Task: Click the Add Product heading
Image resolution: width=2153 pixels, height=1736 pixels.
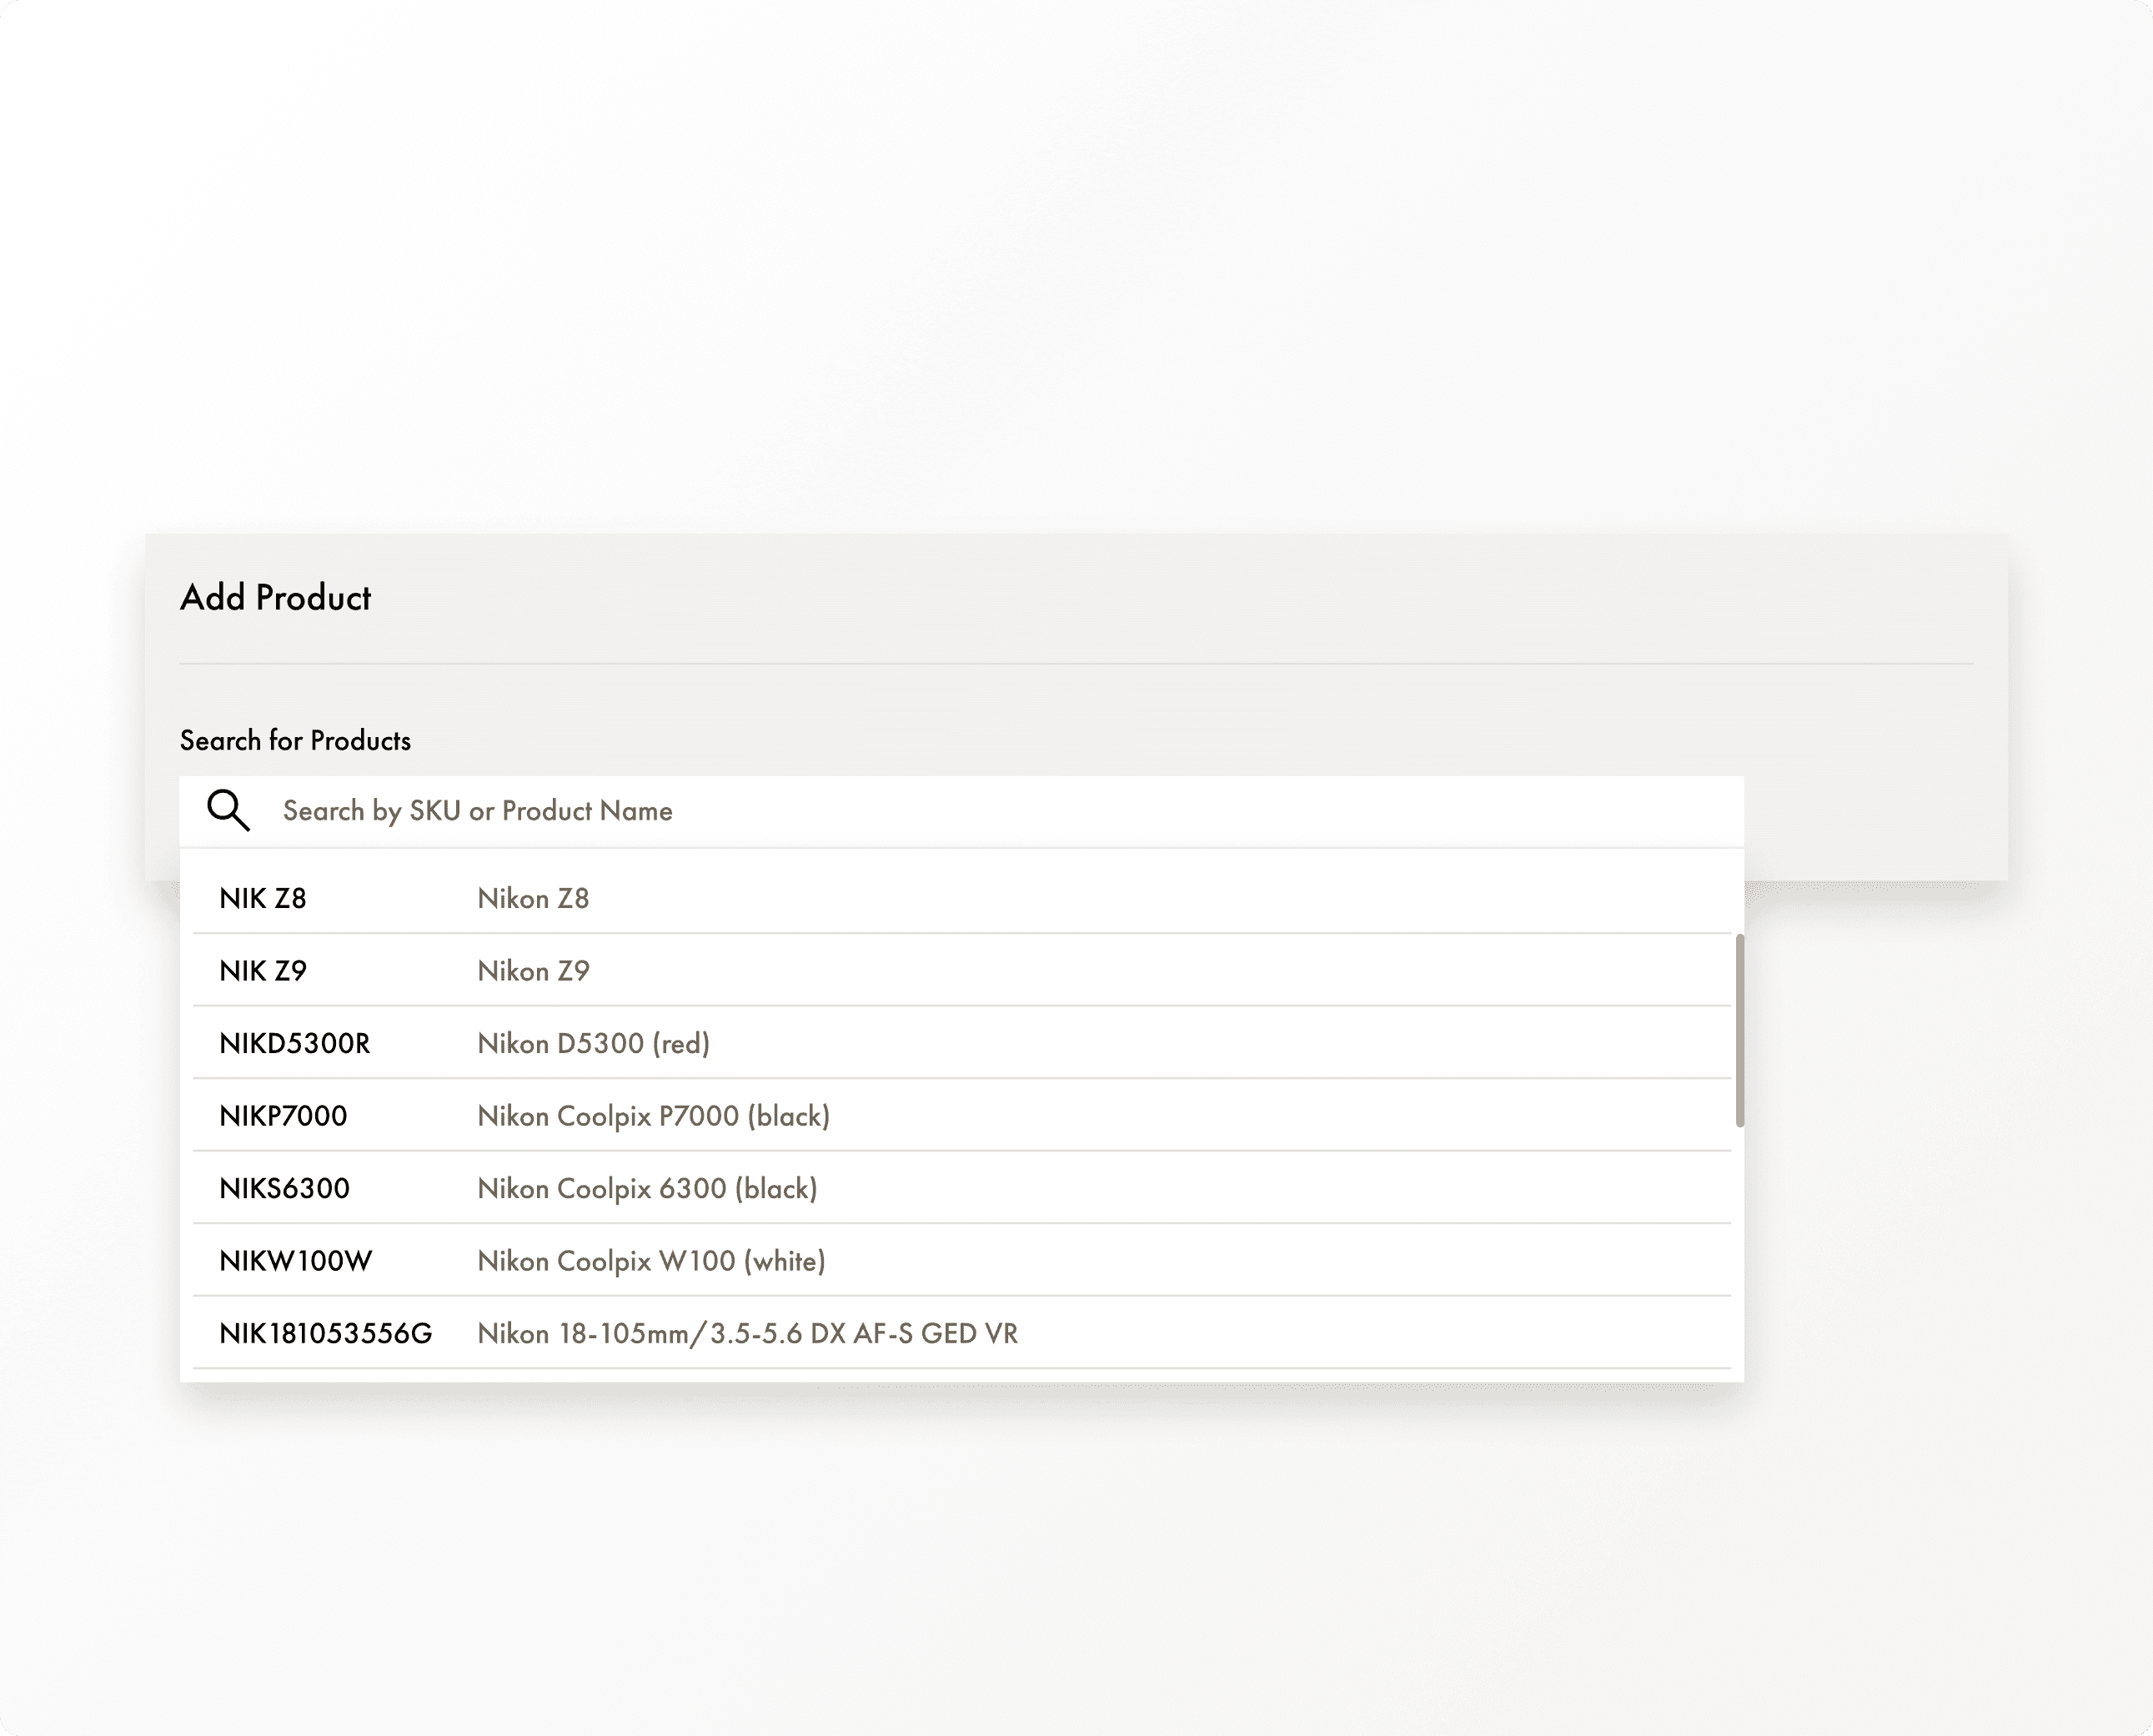Action: (x=275, y=597)
